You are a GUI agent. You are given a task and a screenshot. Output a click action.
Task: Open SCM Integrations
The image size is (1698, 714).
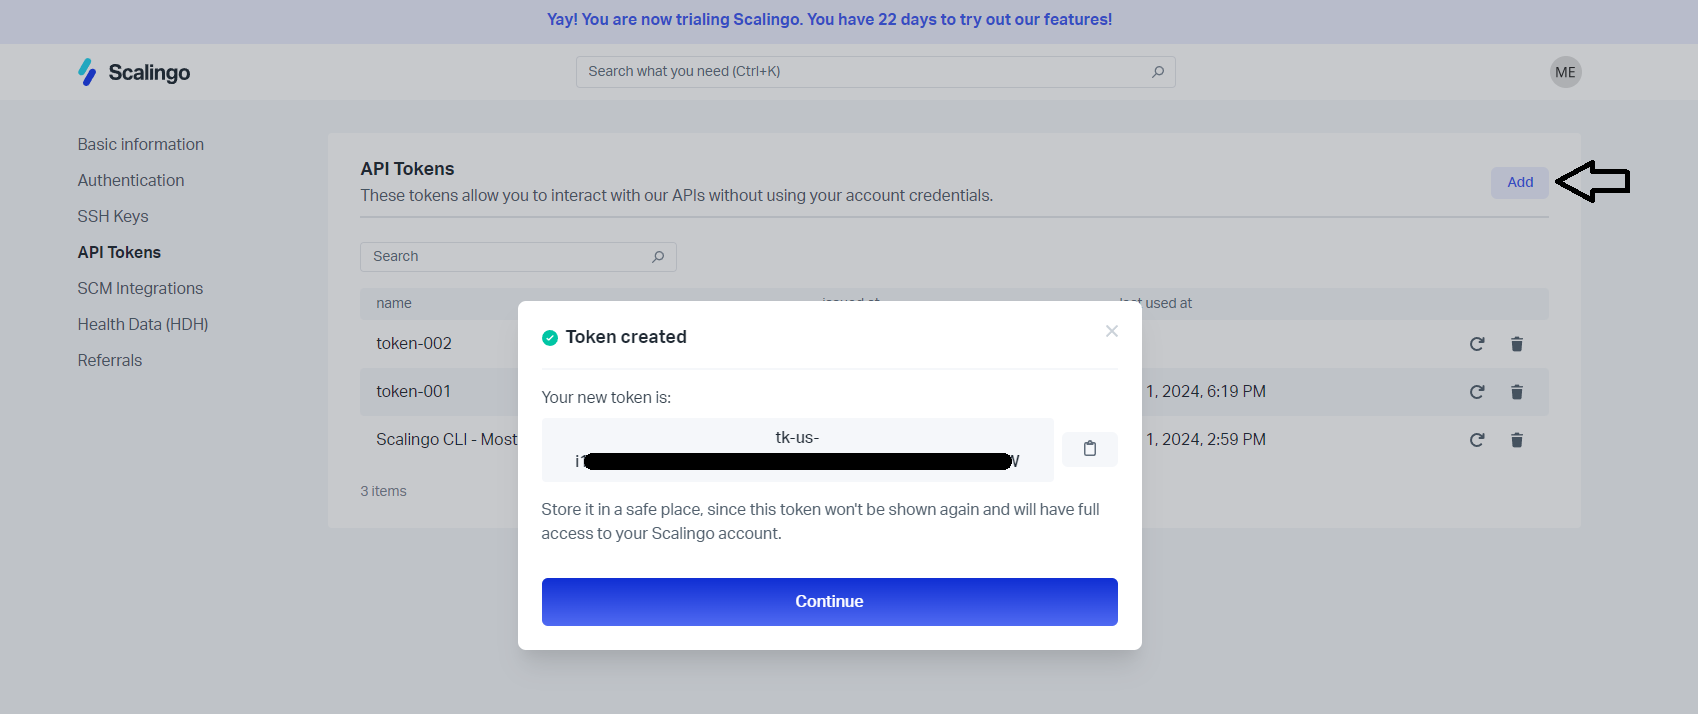pos(140,287)
